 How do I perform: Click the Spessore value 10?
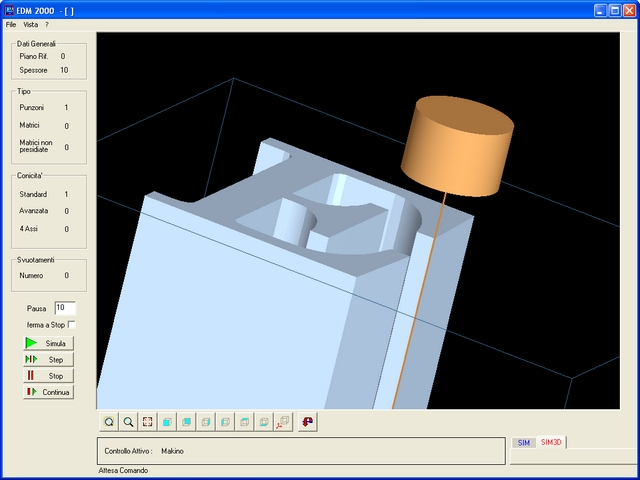click(64, 70)
